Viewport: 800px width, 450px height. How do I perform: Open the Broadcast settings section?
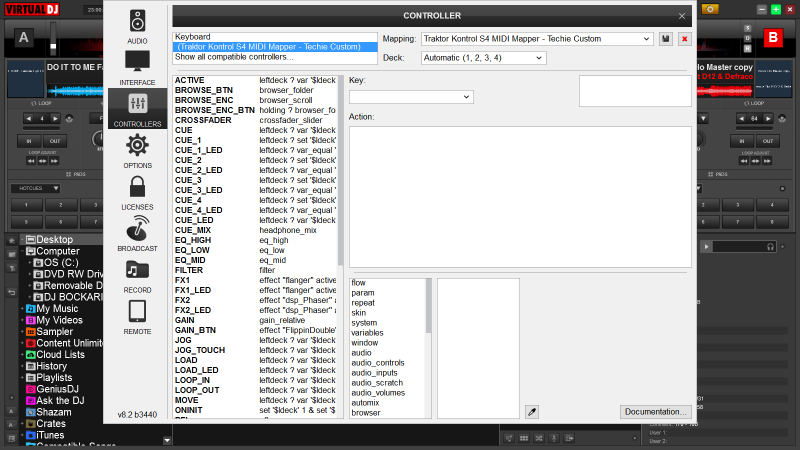coord(137,234)
